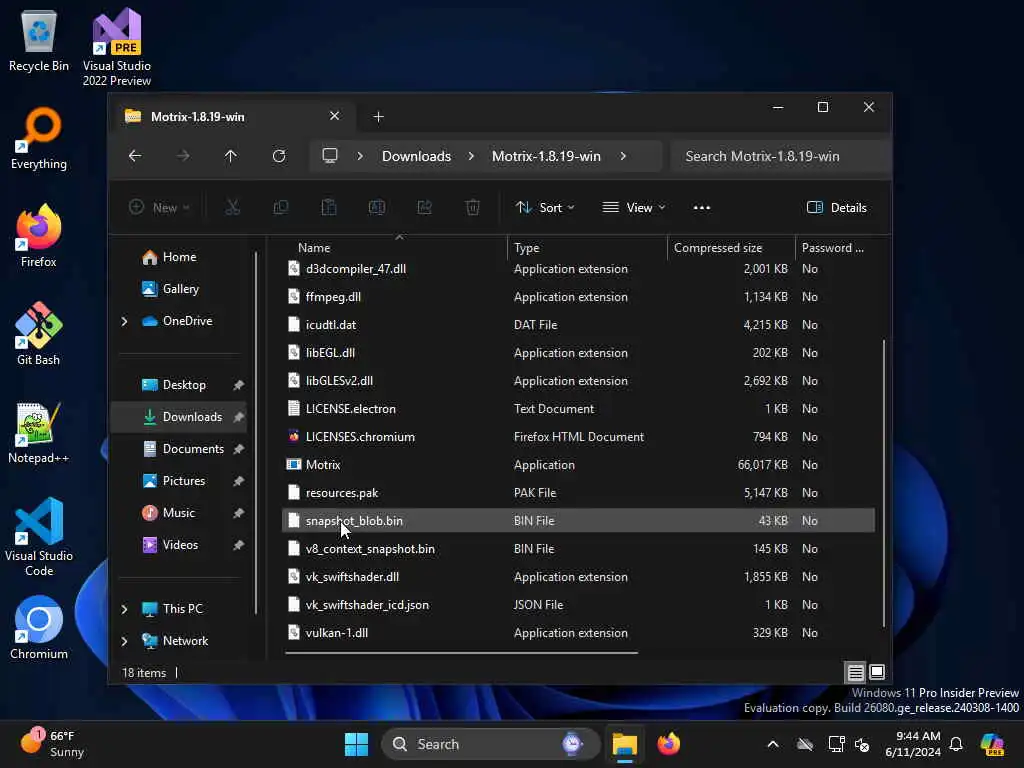Select Visual Studio Code desktop shortcut
This screenshot has width=1024, height=768.
coord(39,537)
